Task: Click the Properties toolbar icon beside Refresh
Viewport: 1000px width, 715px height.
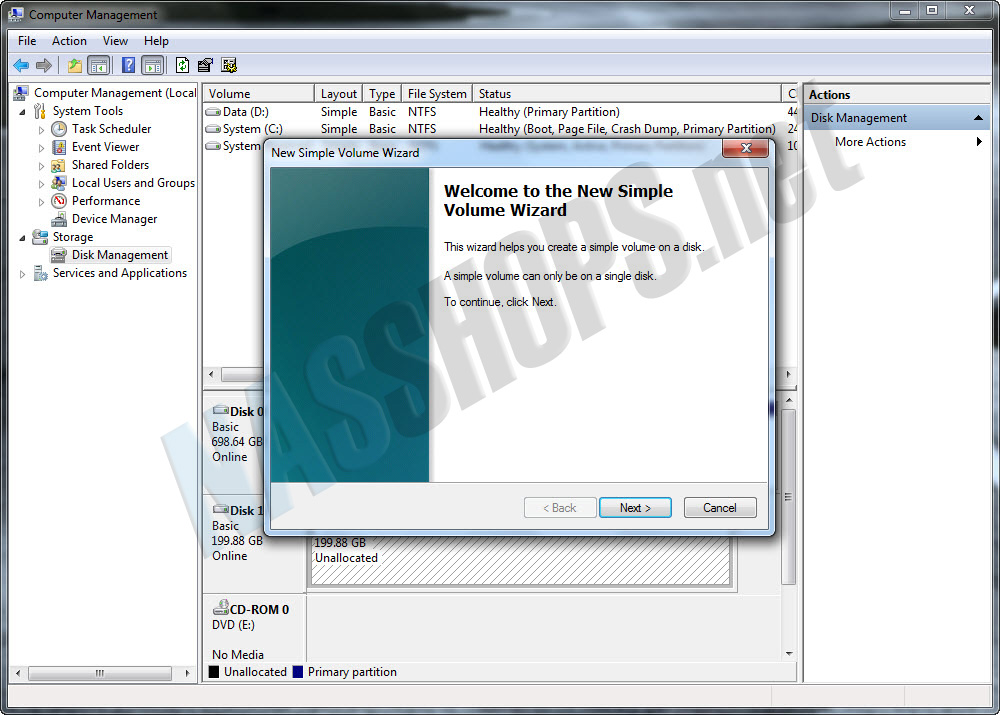Action: (x=205, y=65)
